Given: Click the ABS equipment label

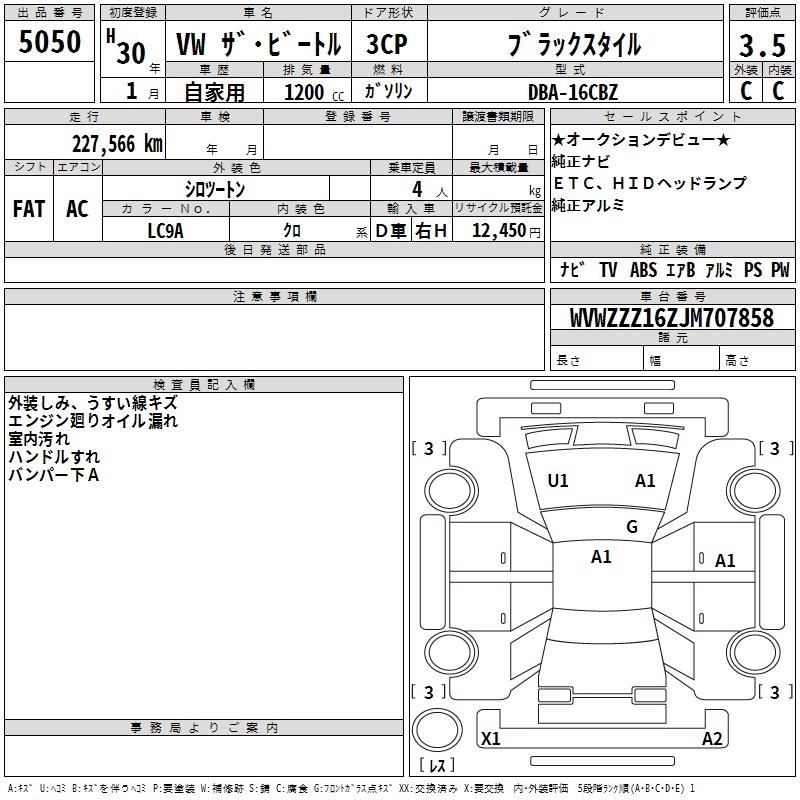Looking at the screenshot, I should point(643,270).
